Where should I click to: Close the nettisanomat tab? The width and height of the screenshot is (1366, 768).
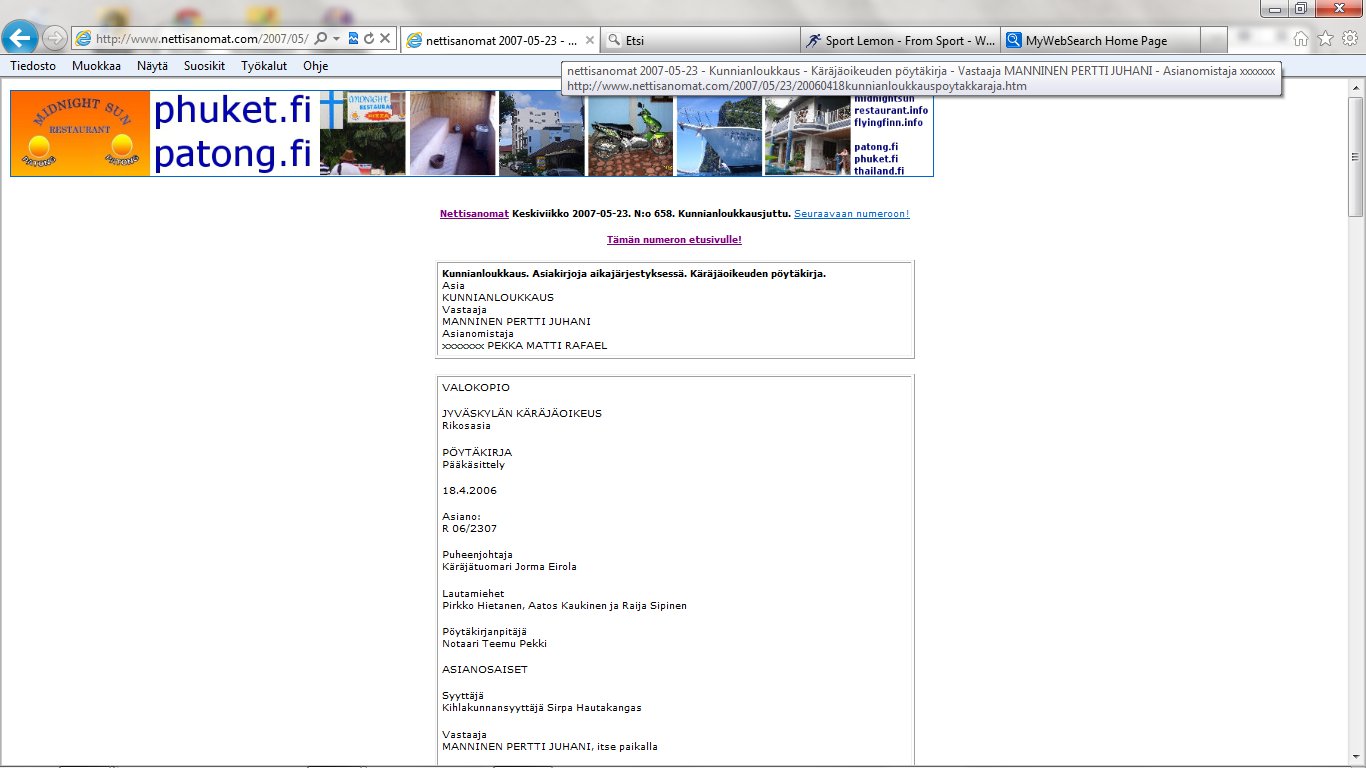pyautogui.click(x=590, y=41)
